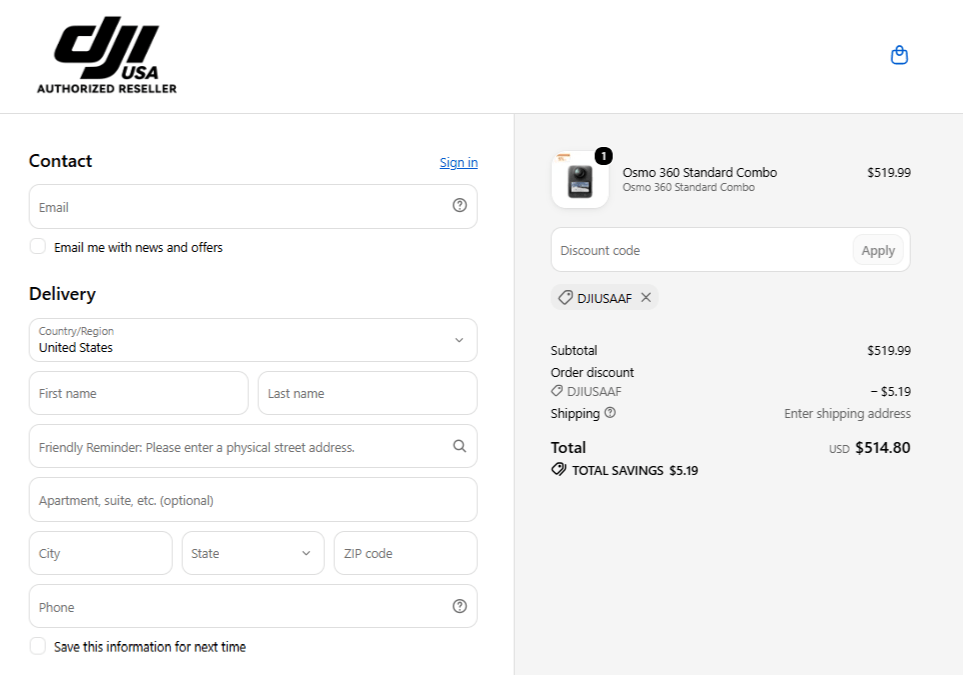The width and height of the screenshot is (963, 675).
Task: Click the address search magnifier icon
Action: click(x=459, y=446)
